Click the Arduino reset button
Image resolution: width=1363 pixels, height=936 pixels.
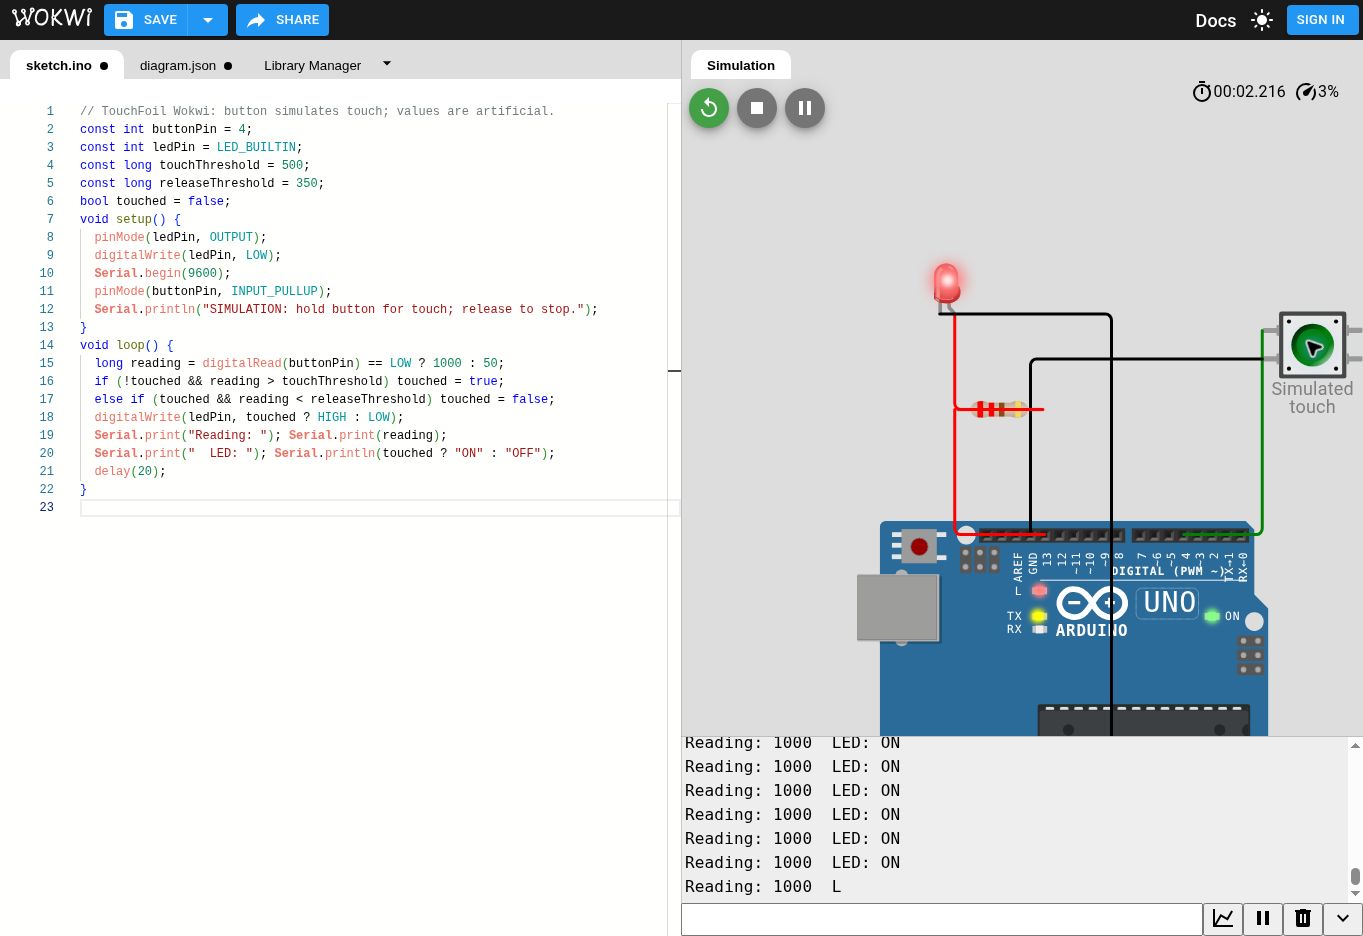click(919, 547)
